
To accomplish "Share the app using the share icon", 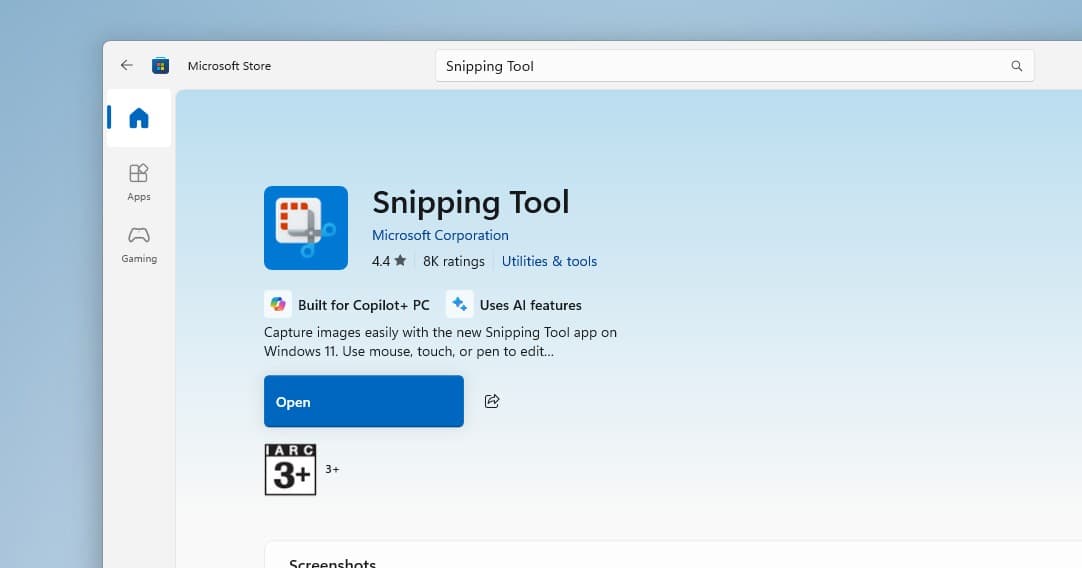I will point(492,401).
